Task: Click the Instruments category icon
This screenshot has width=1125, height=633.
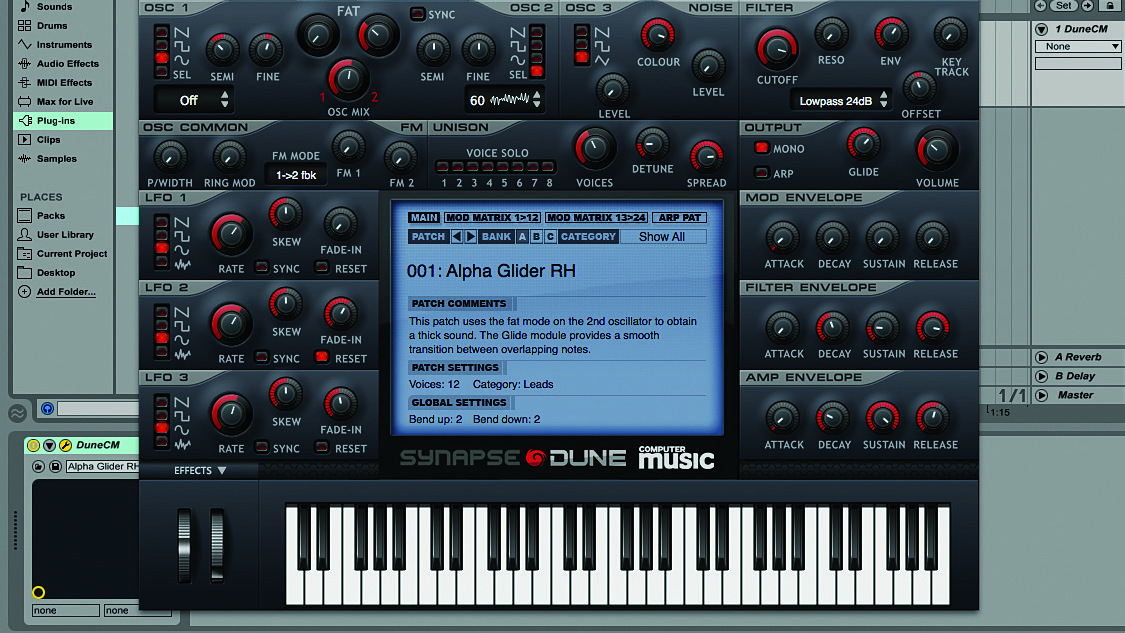Action: 24,44
